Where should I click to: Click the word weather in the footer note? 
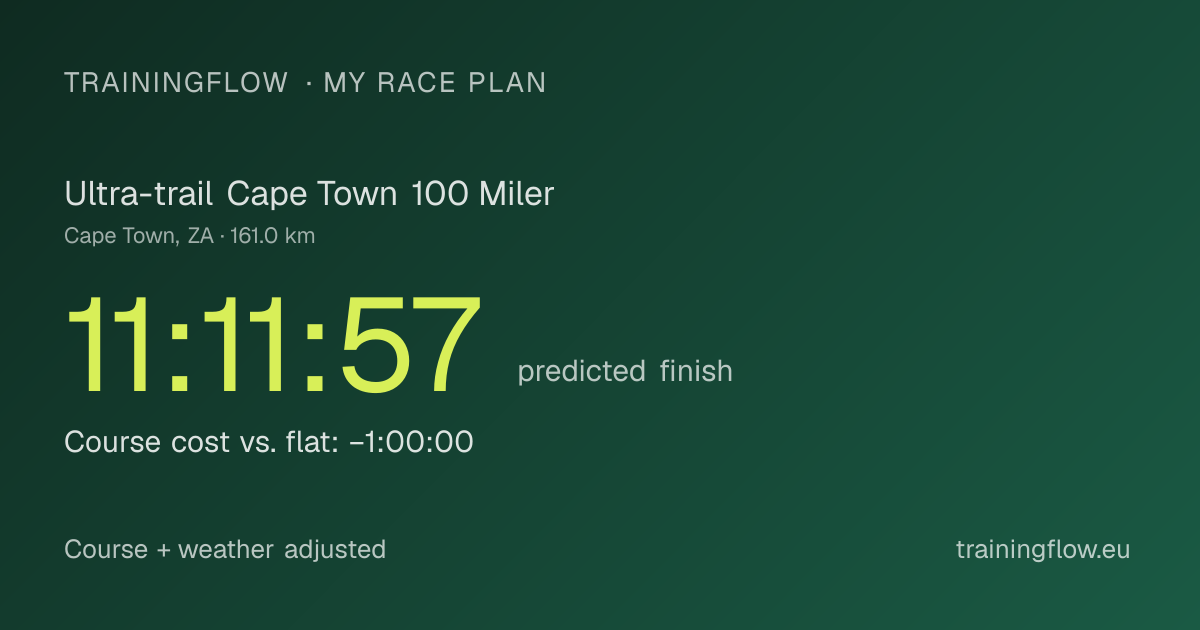tap(226, 549)
